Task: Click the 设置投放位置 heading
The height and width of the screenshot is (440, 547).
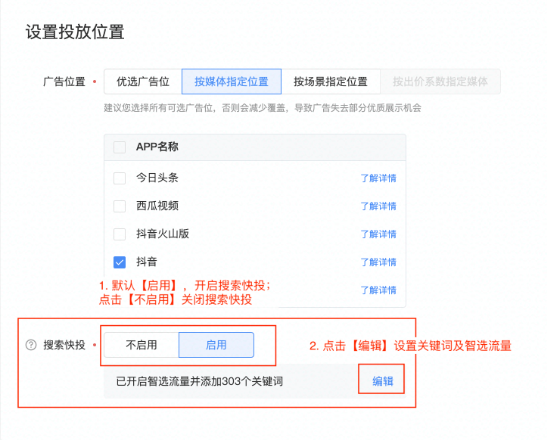Action: tap(75, 32)
